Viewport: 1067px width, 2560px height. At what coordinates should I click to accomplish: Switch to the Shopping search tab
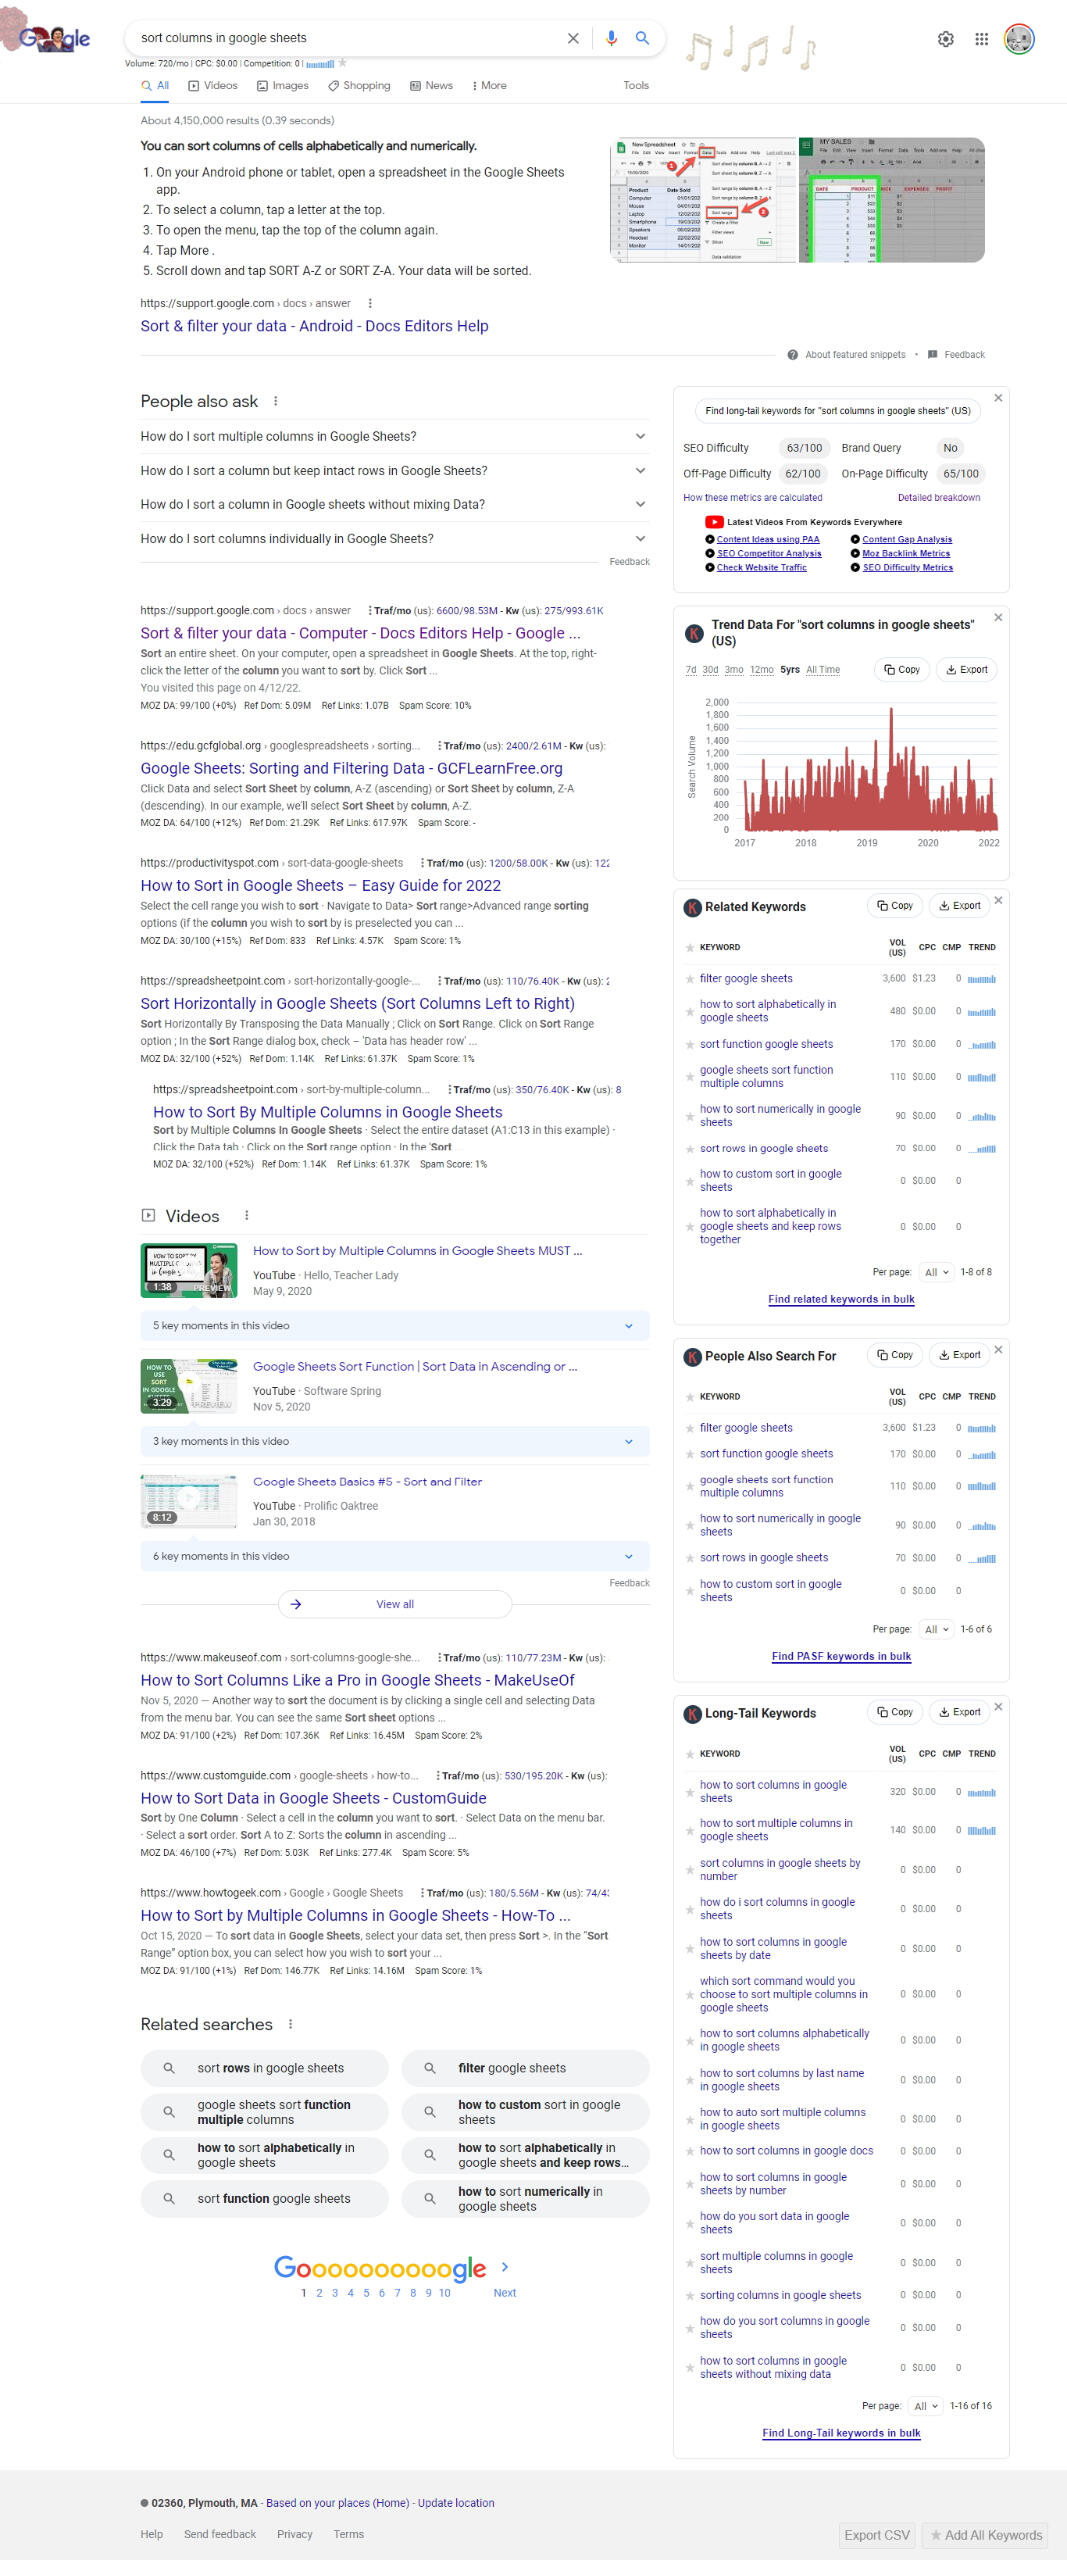pos(360,86)
